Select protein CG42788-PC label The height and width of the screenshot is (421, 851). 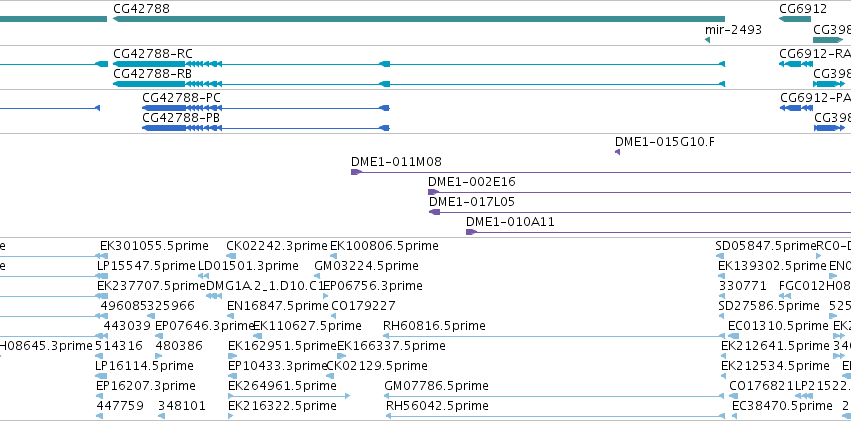(x=181, y=98)
